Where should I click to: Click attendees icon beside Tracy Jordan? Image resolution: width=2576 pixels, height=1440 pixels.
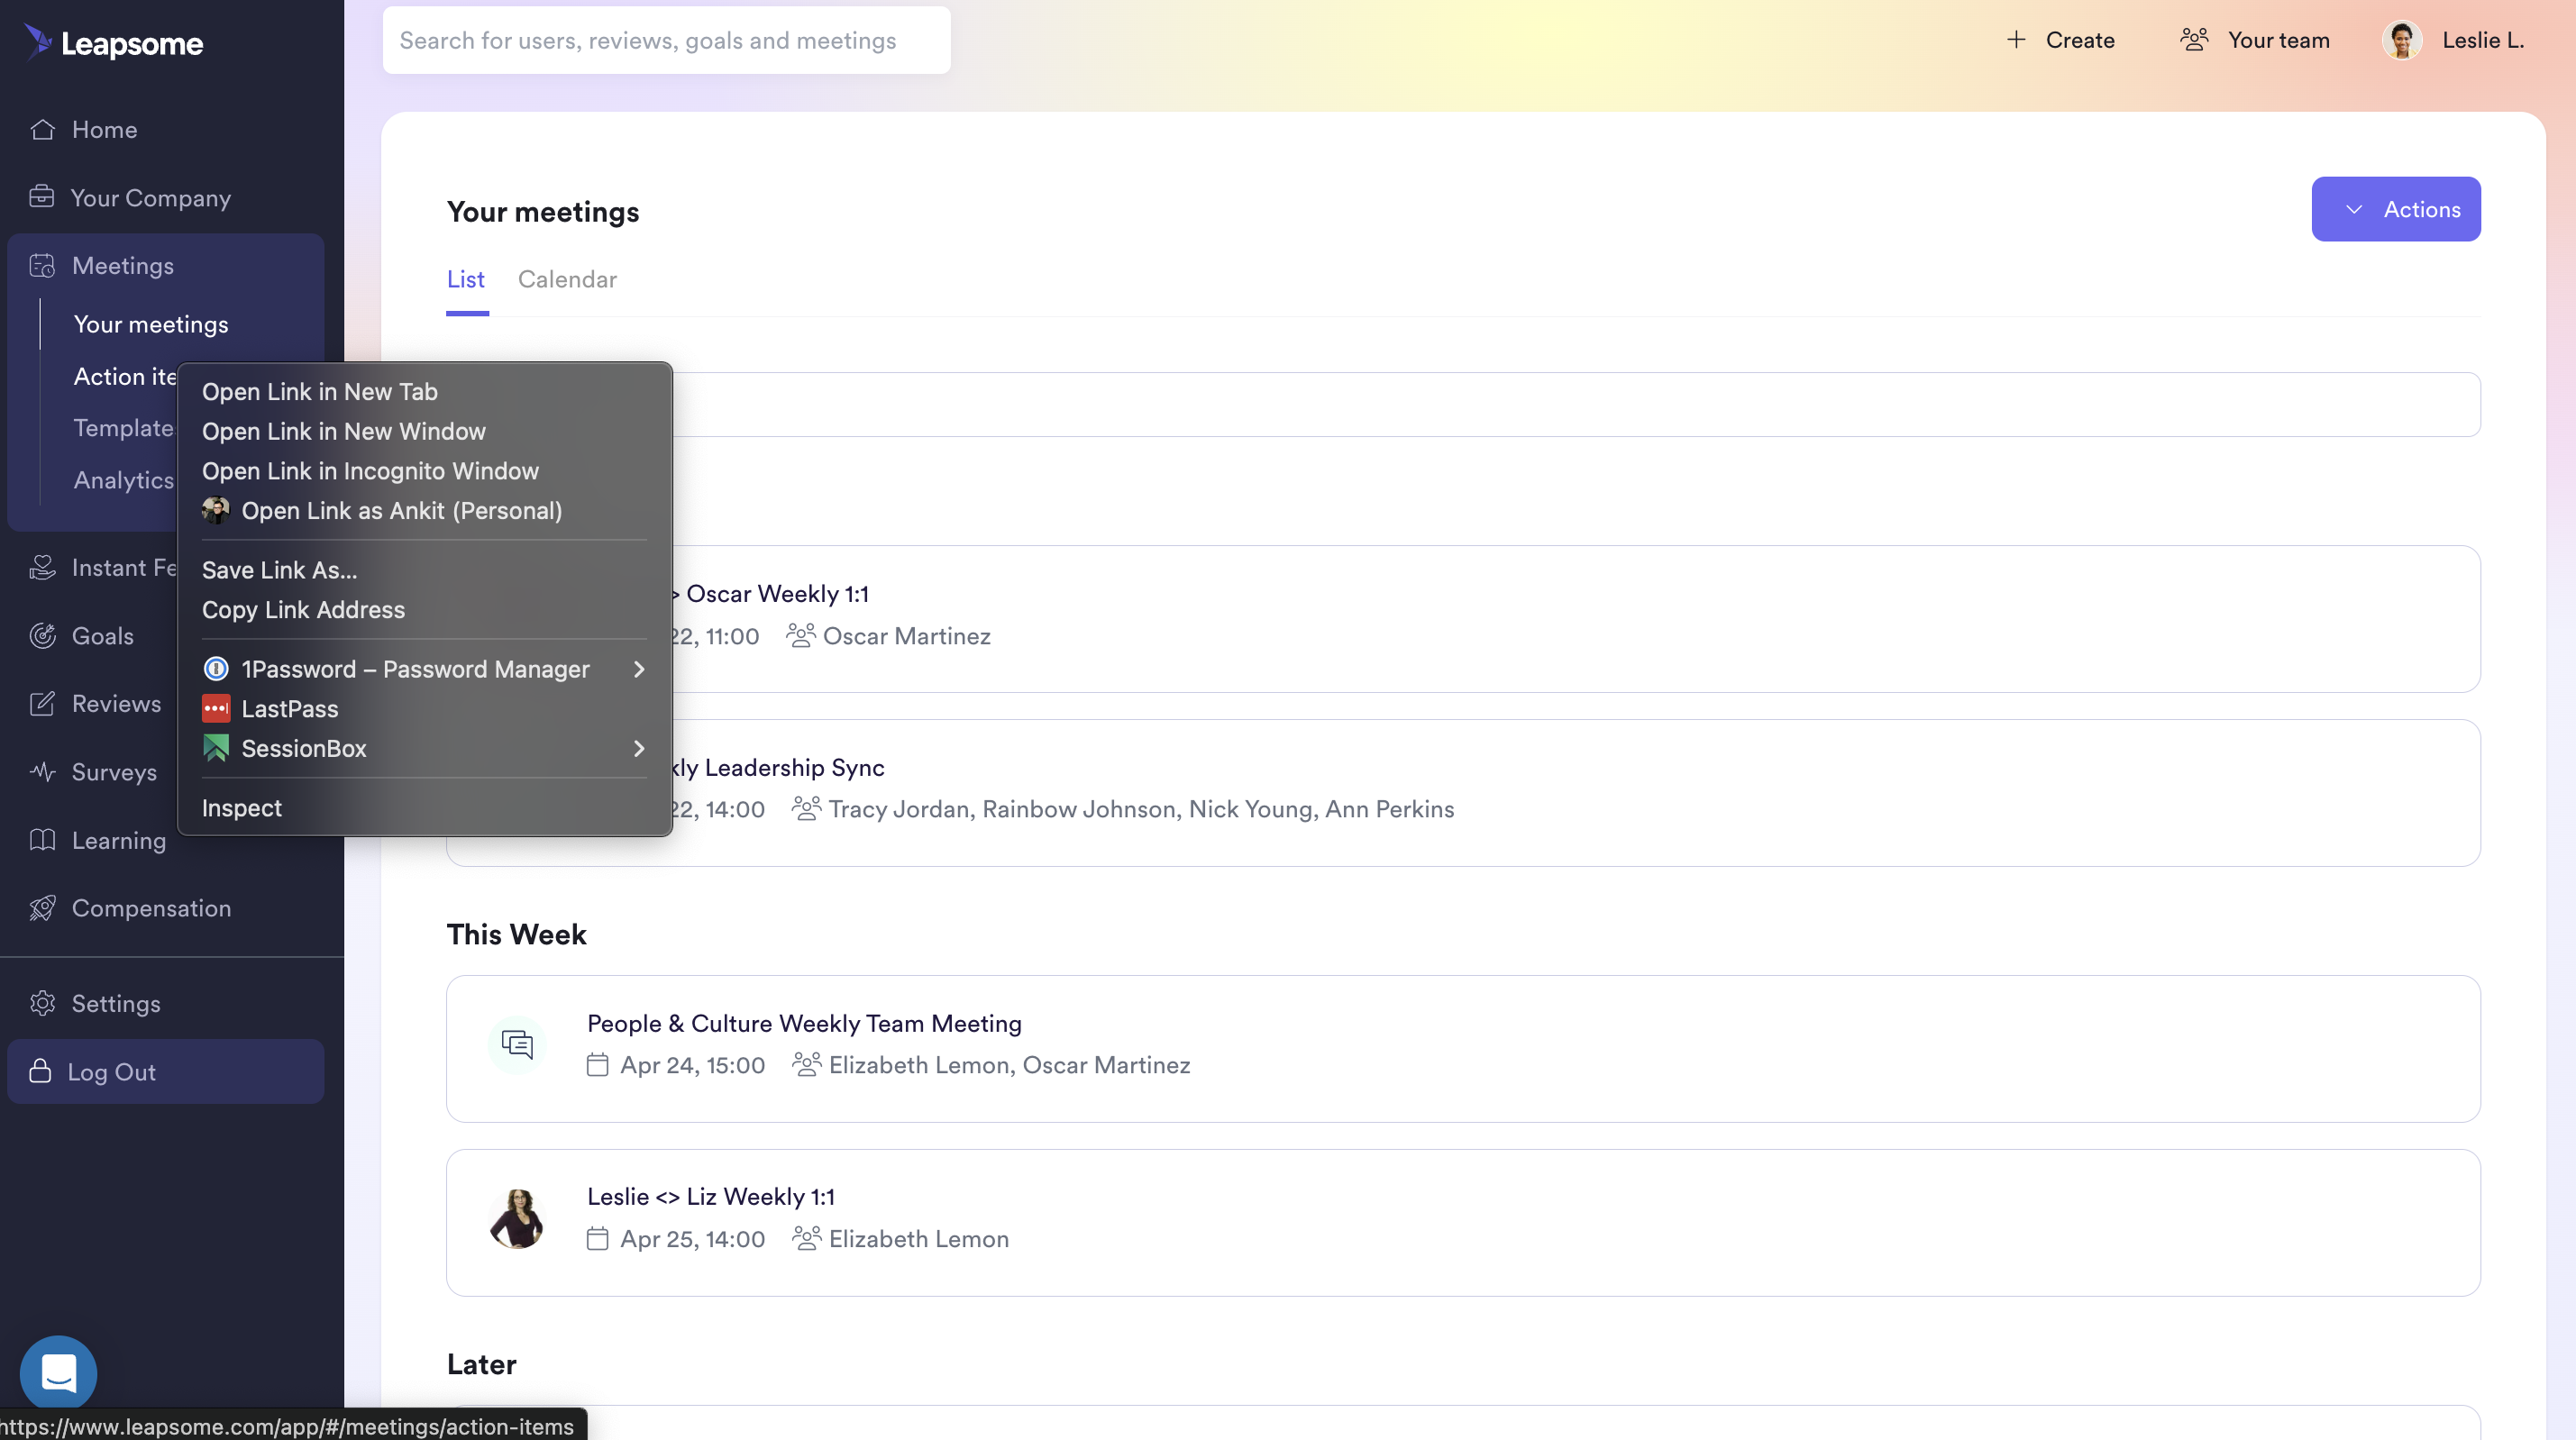click(806, 808)
